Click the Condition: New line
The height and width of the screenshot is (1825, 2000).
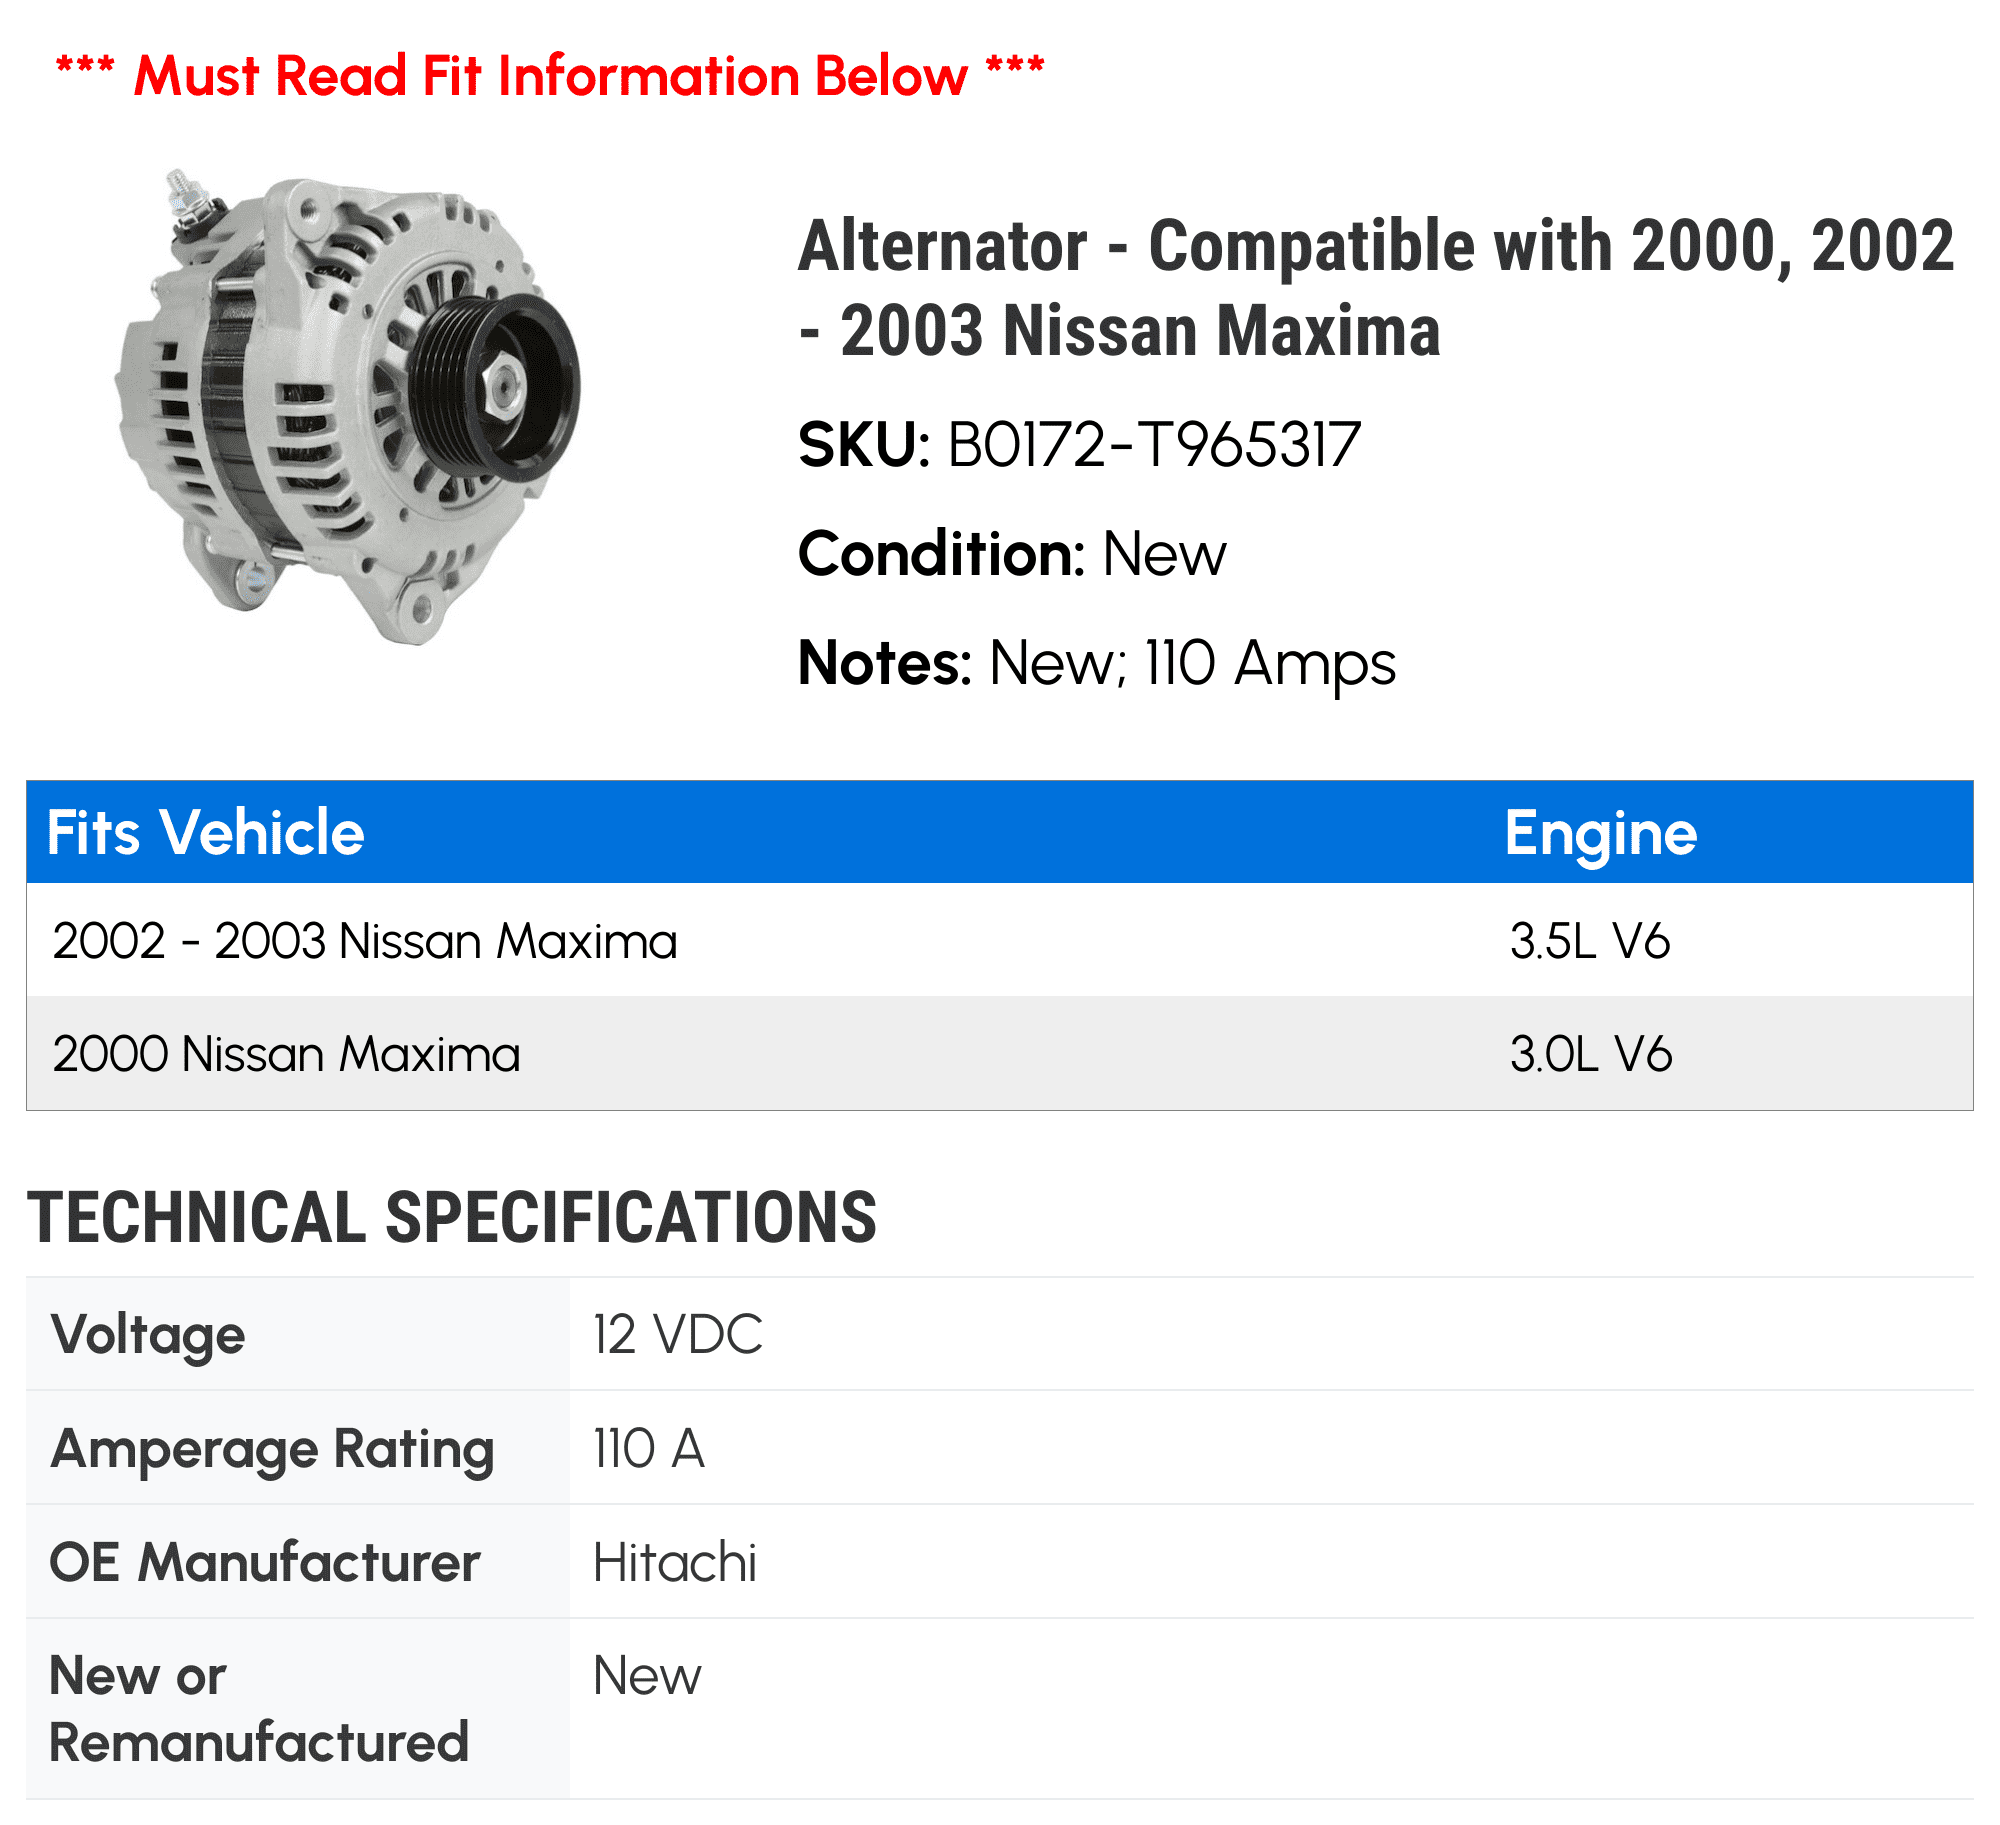pos(1012,554)
